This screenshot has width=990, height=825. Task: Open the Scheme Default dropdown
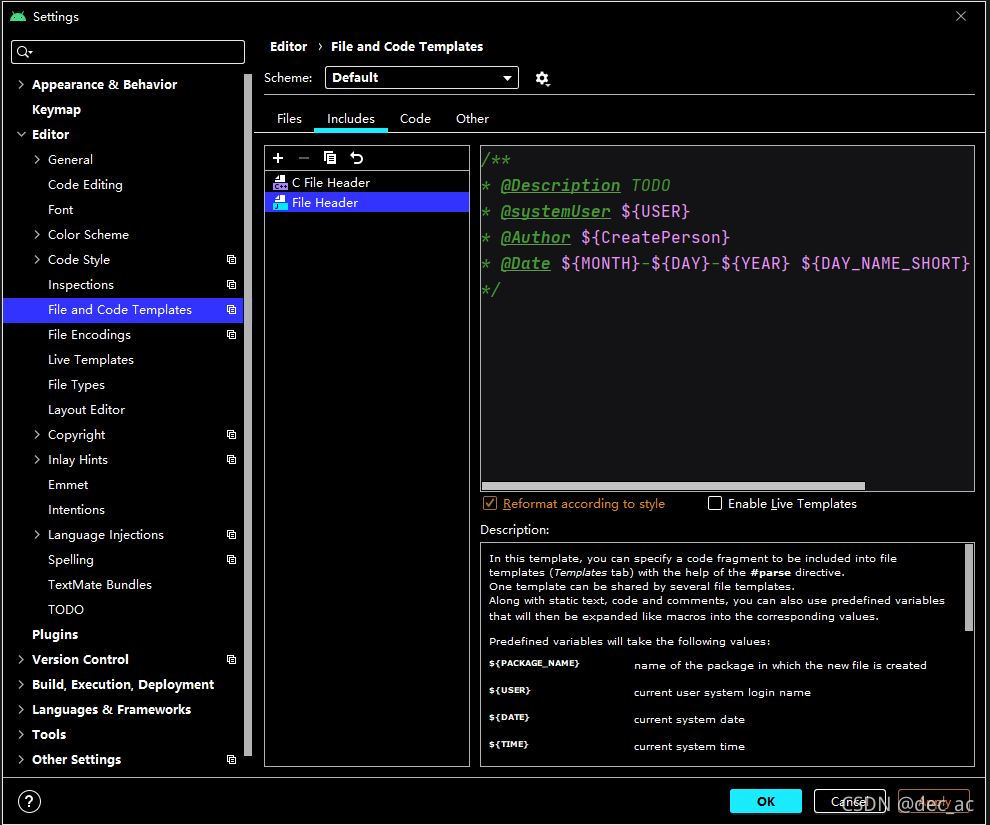click(x=422, y=78)
